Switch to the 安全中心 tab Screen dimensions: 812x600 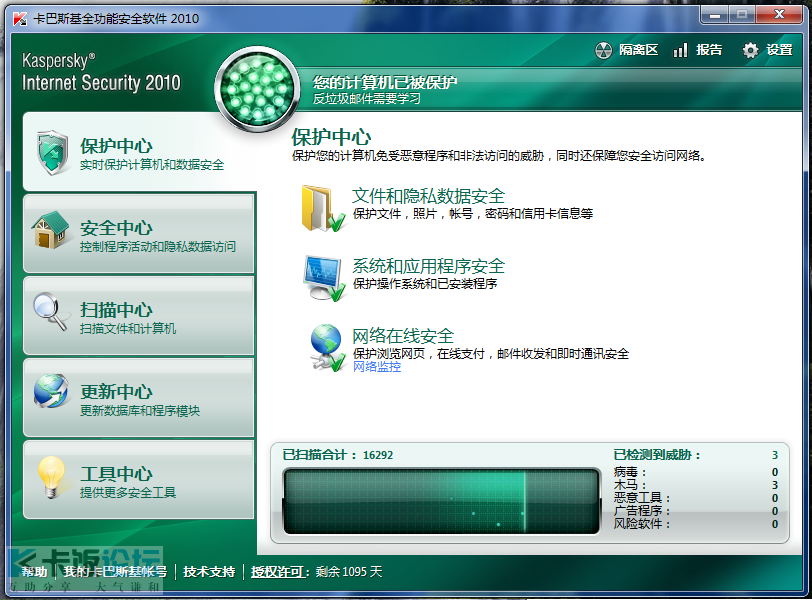click(x=139, y=233)
